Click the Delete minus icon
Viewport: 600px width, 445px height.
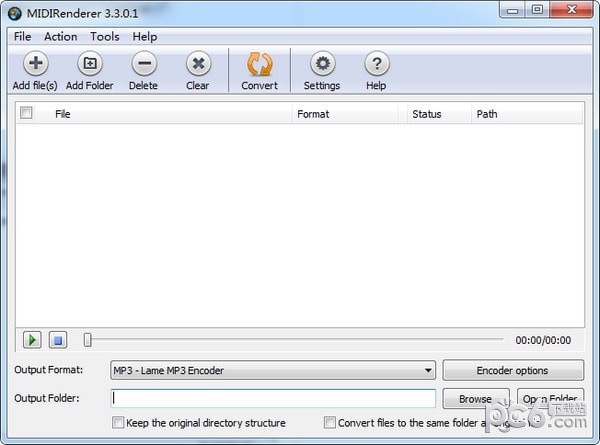(x=144, y=64)
